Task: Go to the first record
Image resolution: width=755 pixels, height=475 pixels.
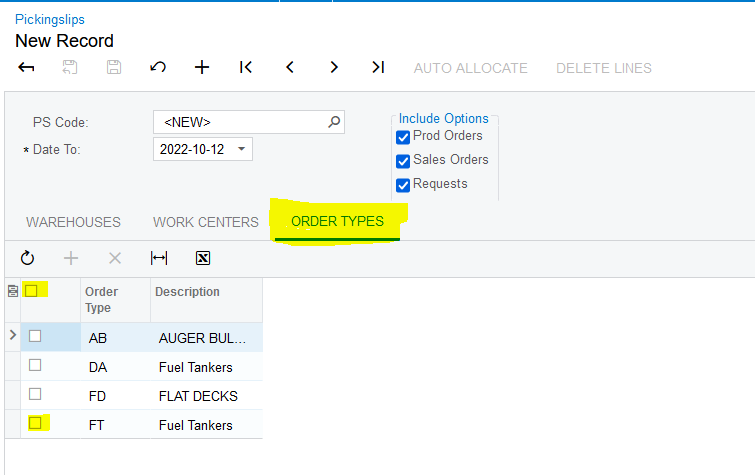Action: tap(246, 67)
